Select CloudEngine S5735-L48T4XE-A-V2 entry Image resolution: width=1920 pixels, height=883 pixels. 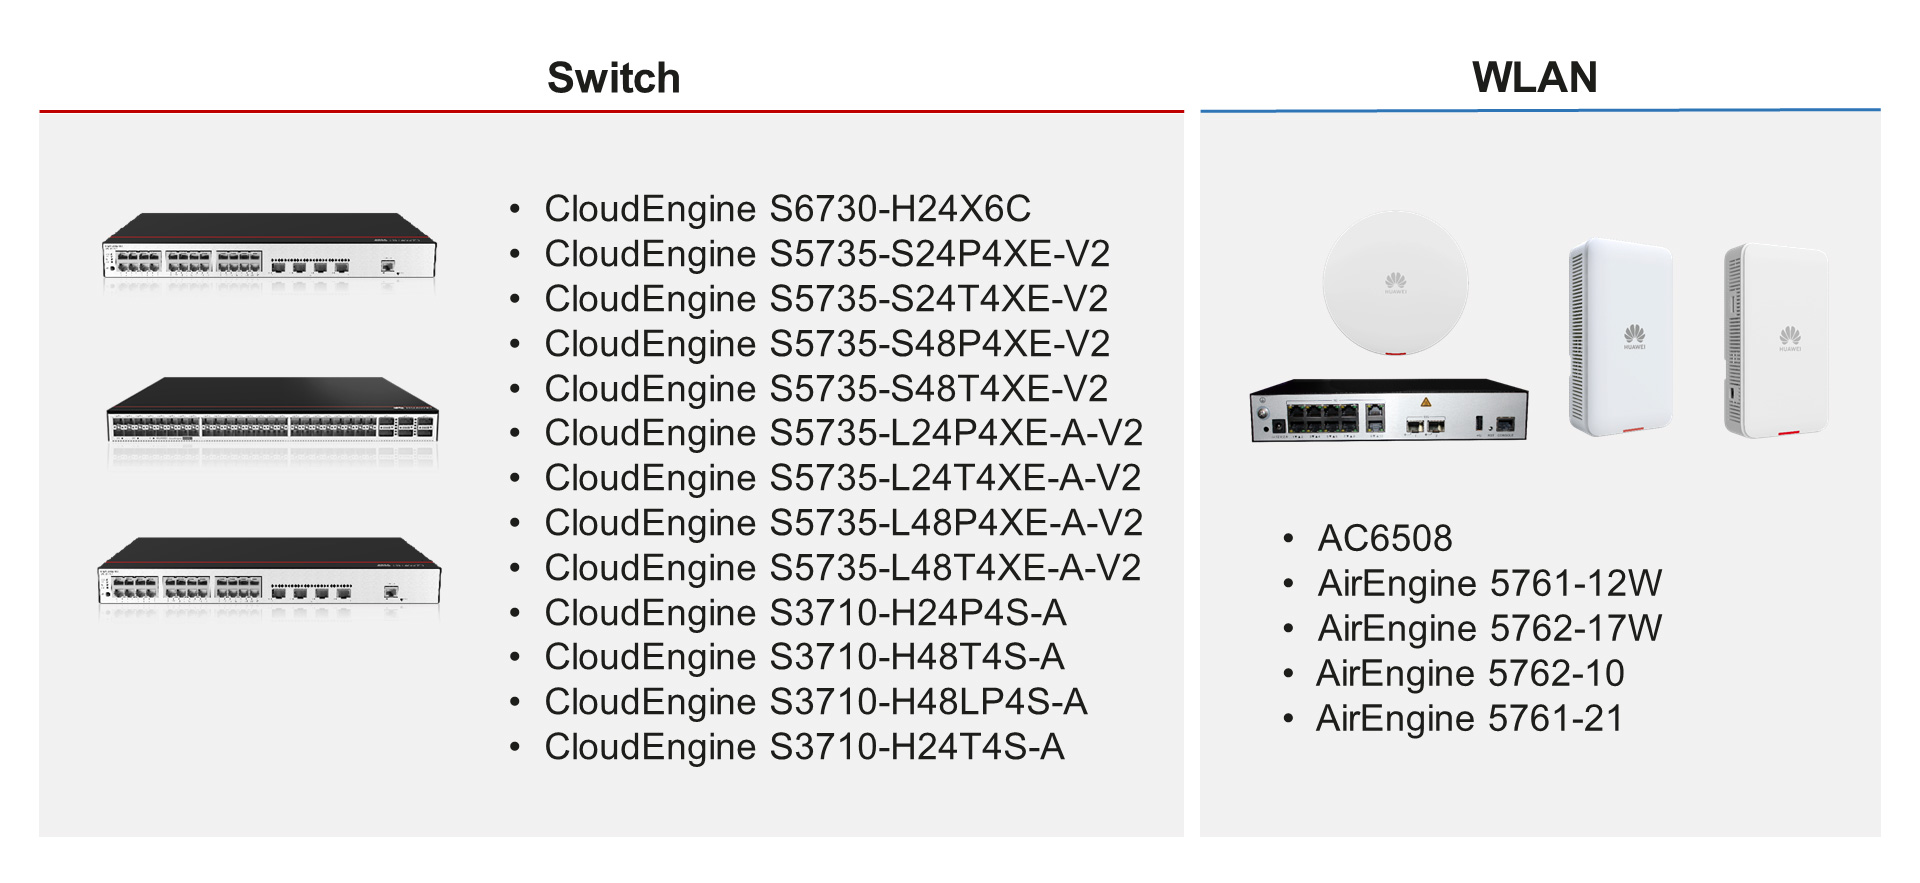coord(843,568)
